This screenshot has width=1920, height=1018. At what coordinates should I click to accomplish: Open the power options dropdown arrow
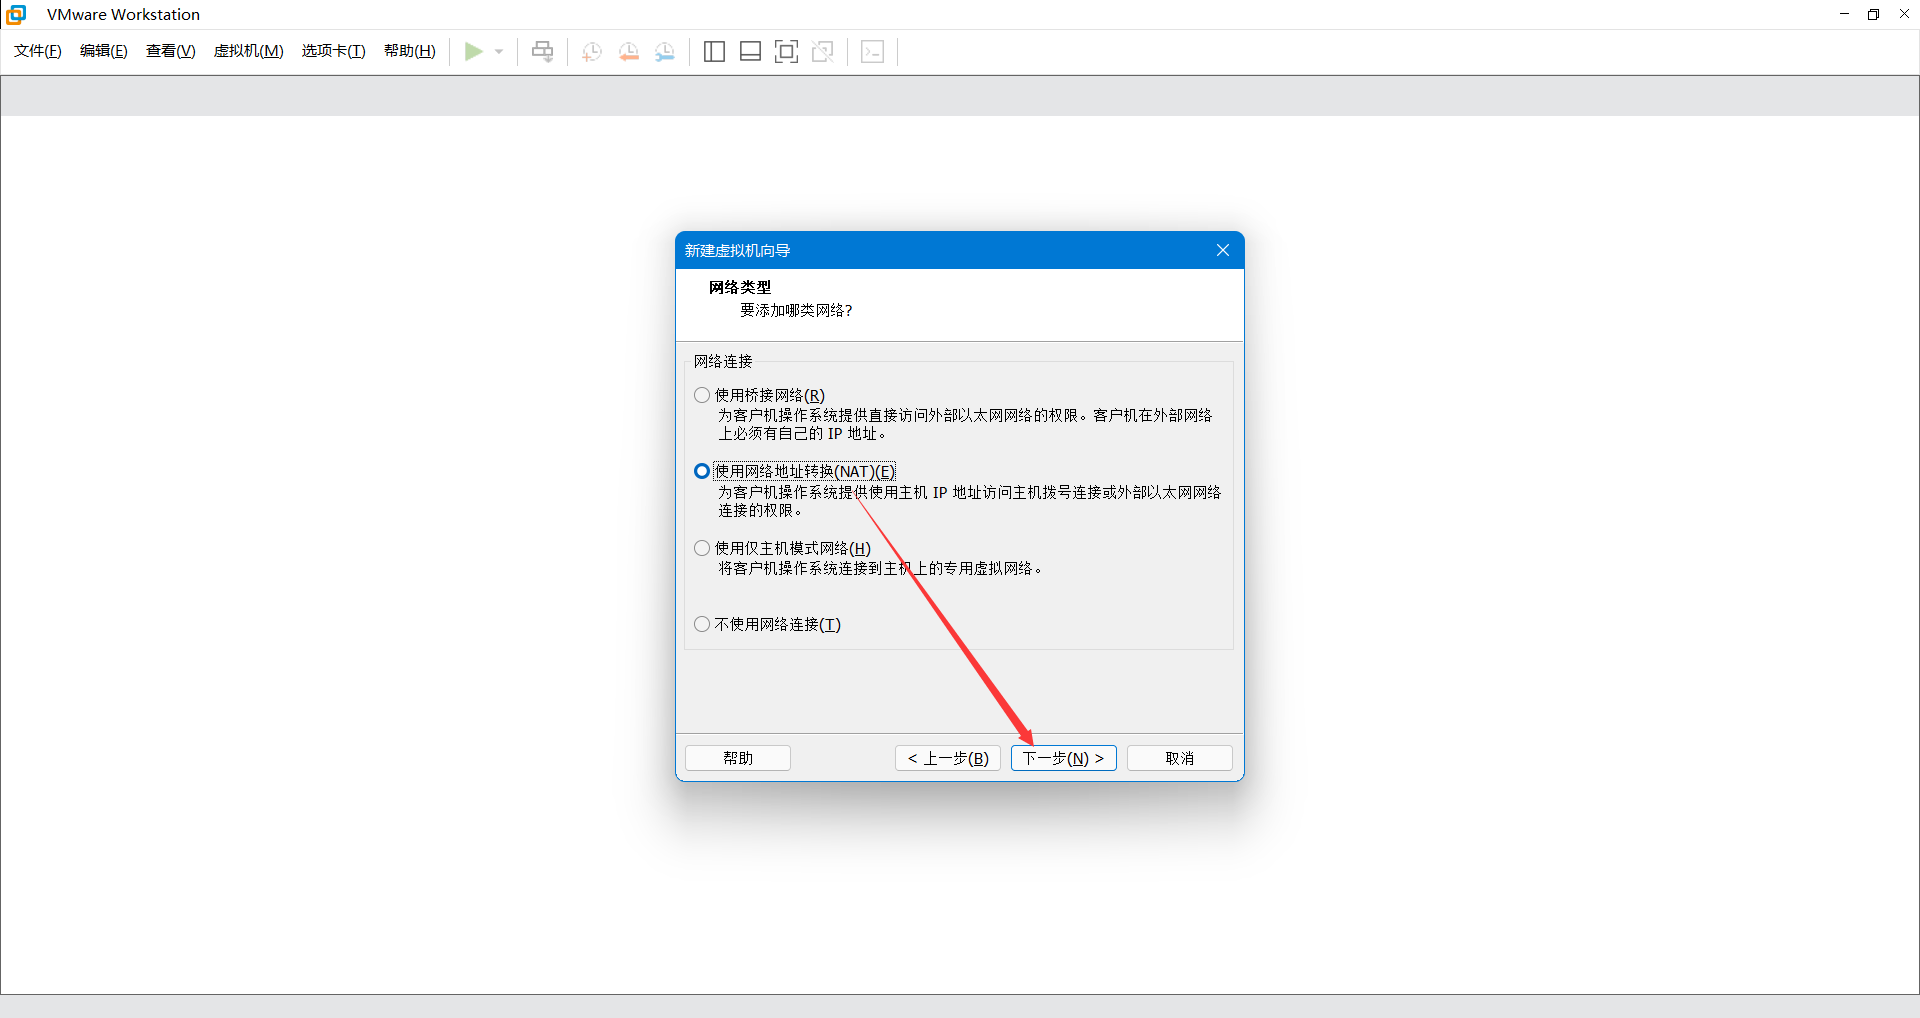499,51
